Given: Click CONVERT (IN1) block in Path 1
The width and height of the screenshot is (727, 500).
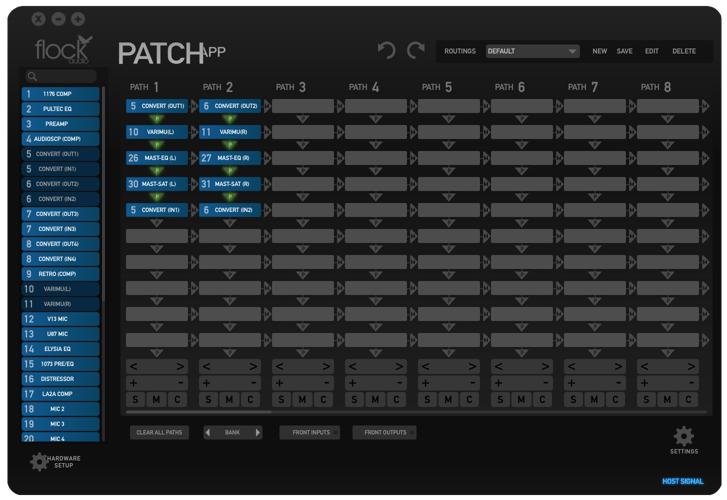Looking at the screenshot, I should (x=157, y=210).
